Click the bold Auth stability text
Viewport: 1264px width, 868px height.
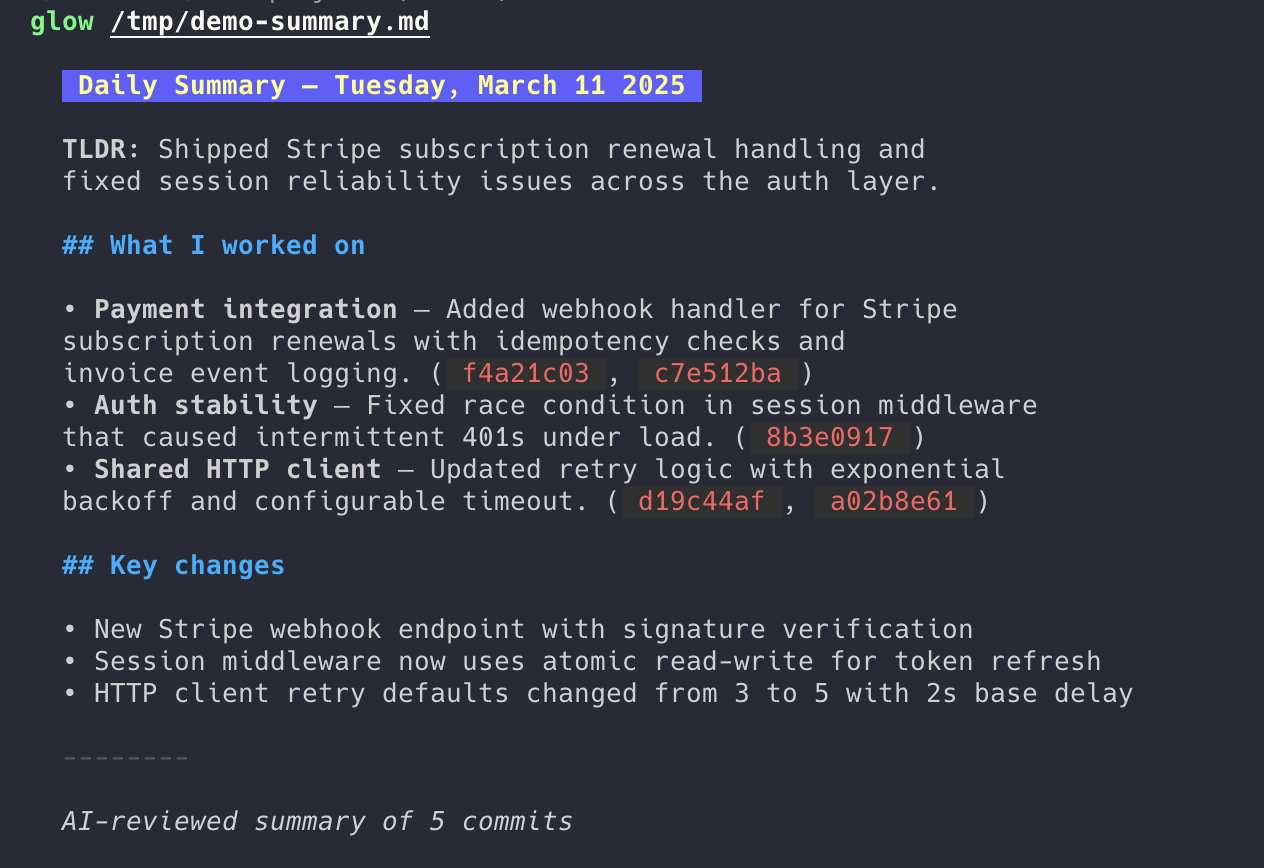pos(205,405)
